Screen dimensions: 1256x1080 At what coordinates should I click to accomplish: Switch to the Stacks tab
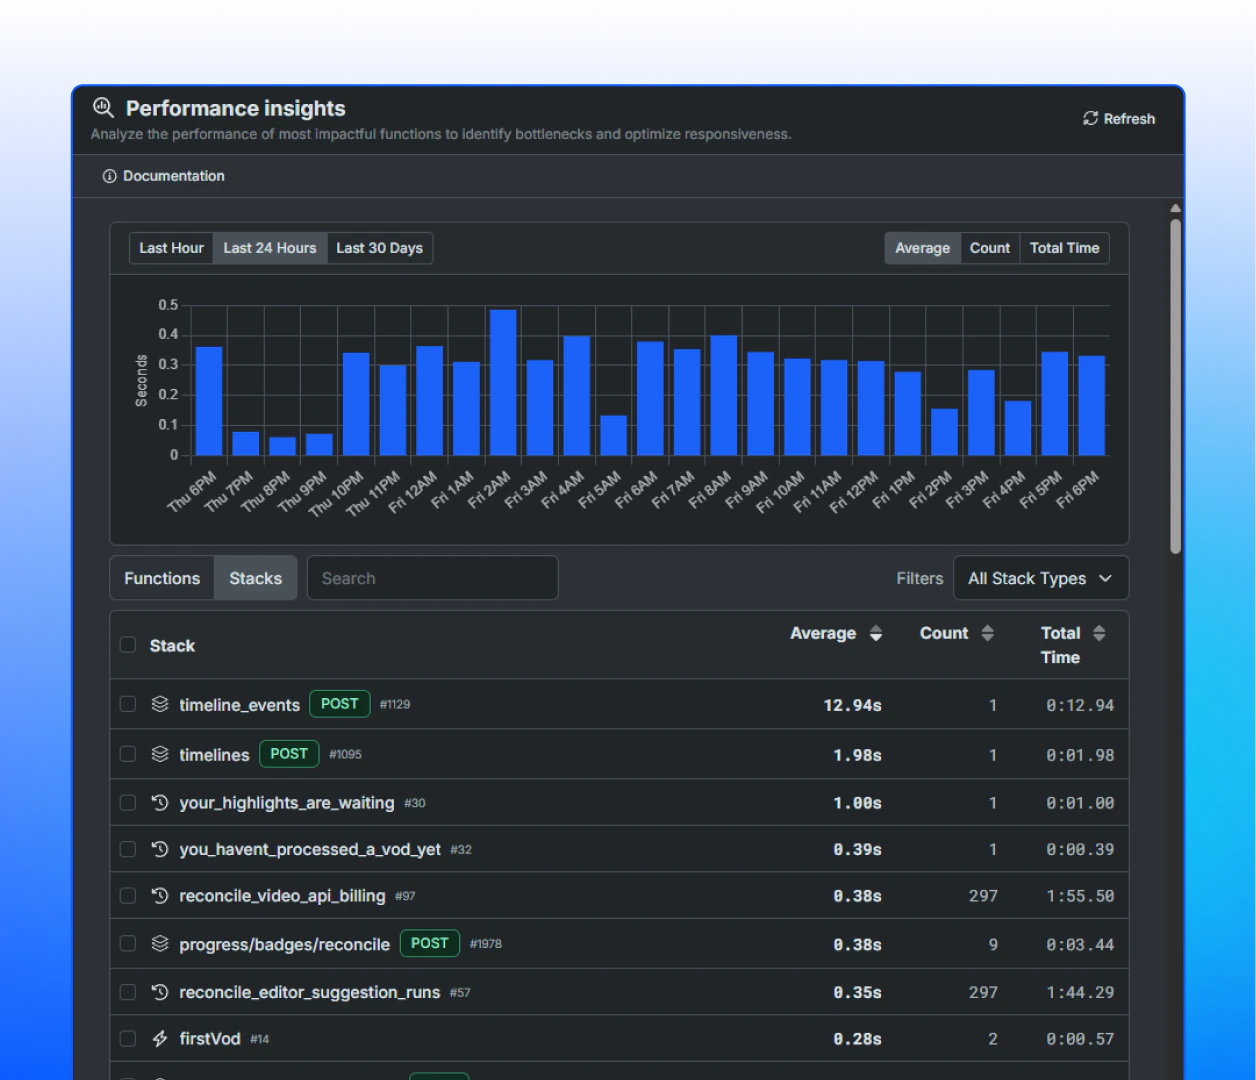[256, 578]
